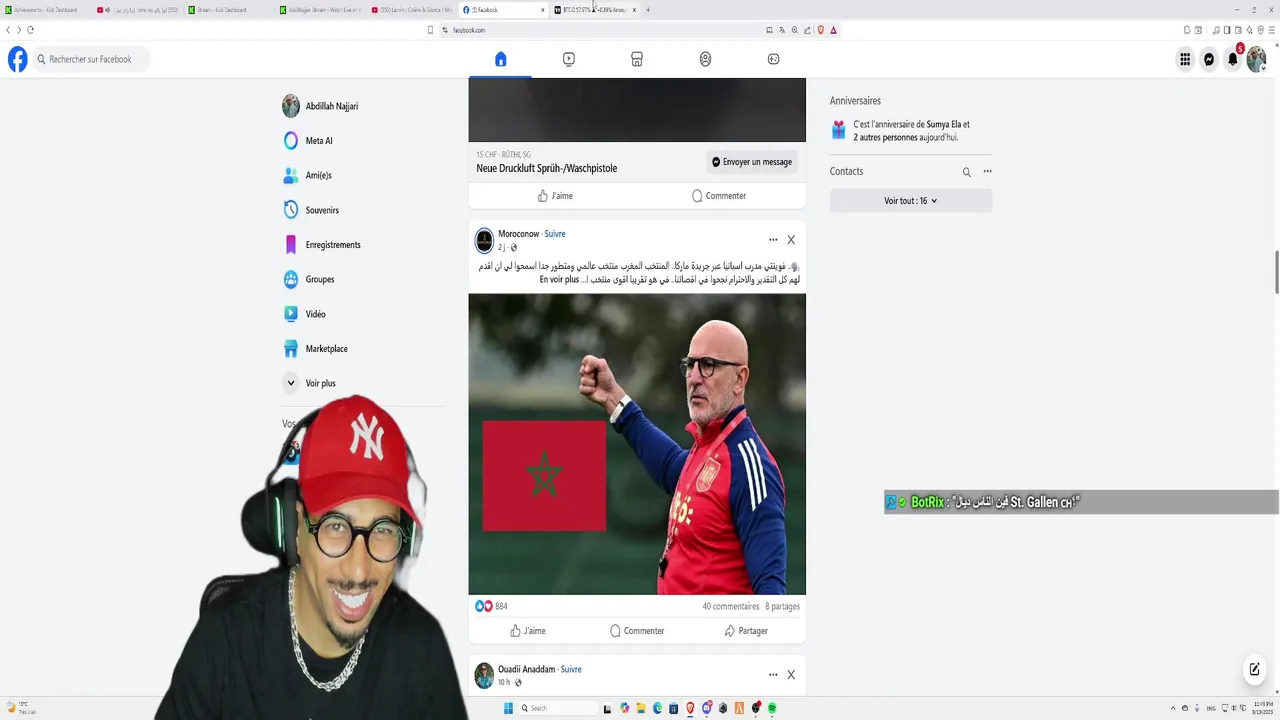Open the Windows Start button
The width and height of the screenshot is (1280, 720).
508,708
